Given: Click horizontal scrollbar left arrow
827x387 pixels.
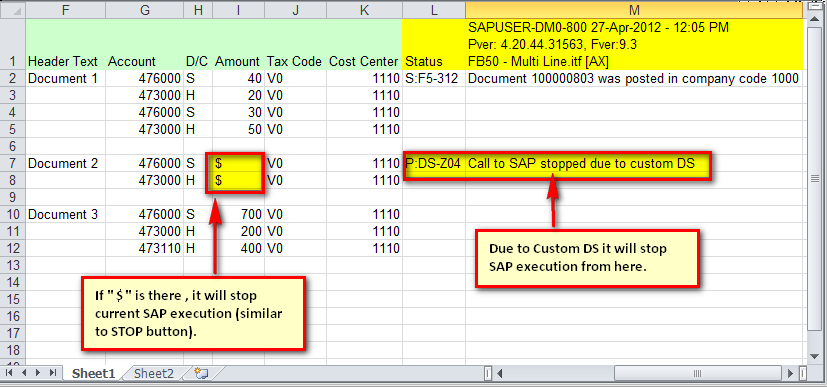Looking at the screenshot, I should (499, 374).
